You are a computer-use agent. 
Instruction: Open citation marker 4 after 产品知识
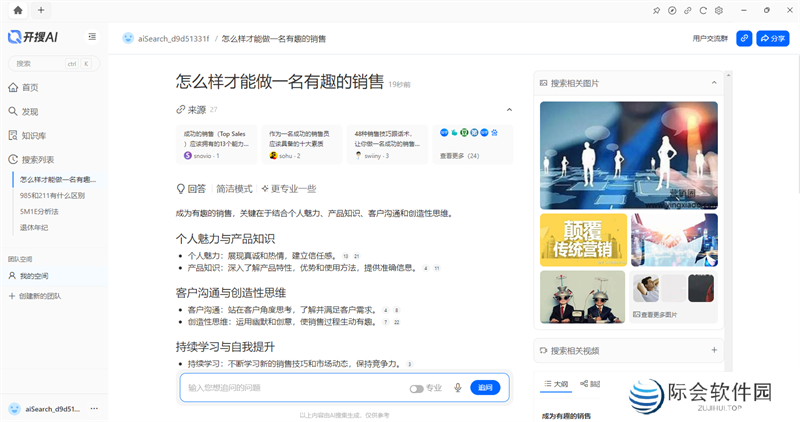tap(426, 268)
